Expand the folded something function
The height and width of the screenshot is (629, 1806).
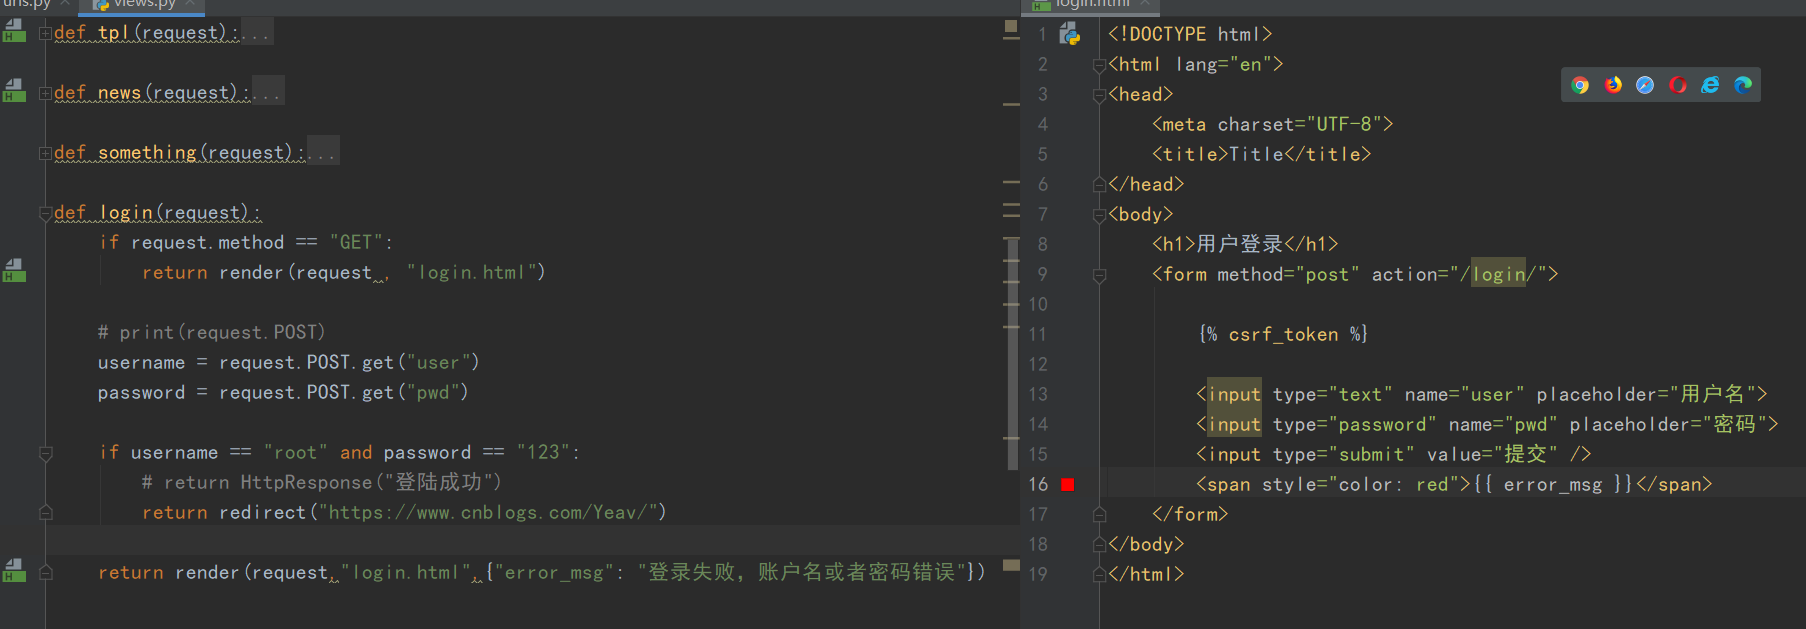(x=45, y=153)
